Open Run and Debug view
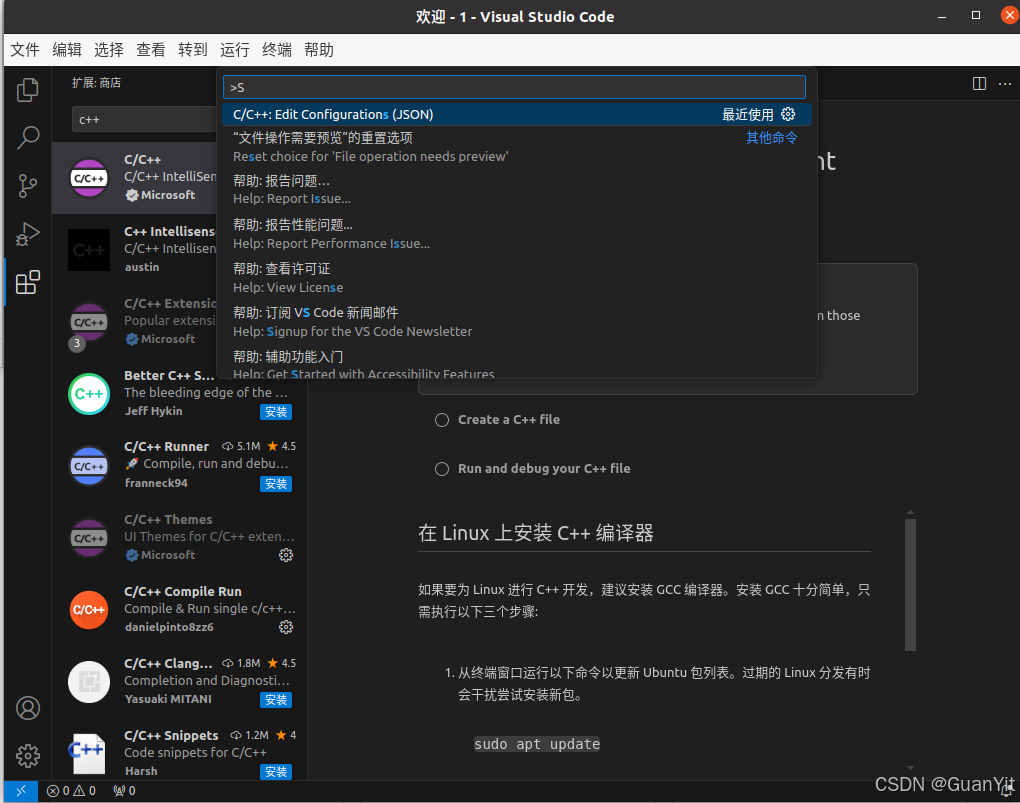 pos(27,234)
